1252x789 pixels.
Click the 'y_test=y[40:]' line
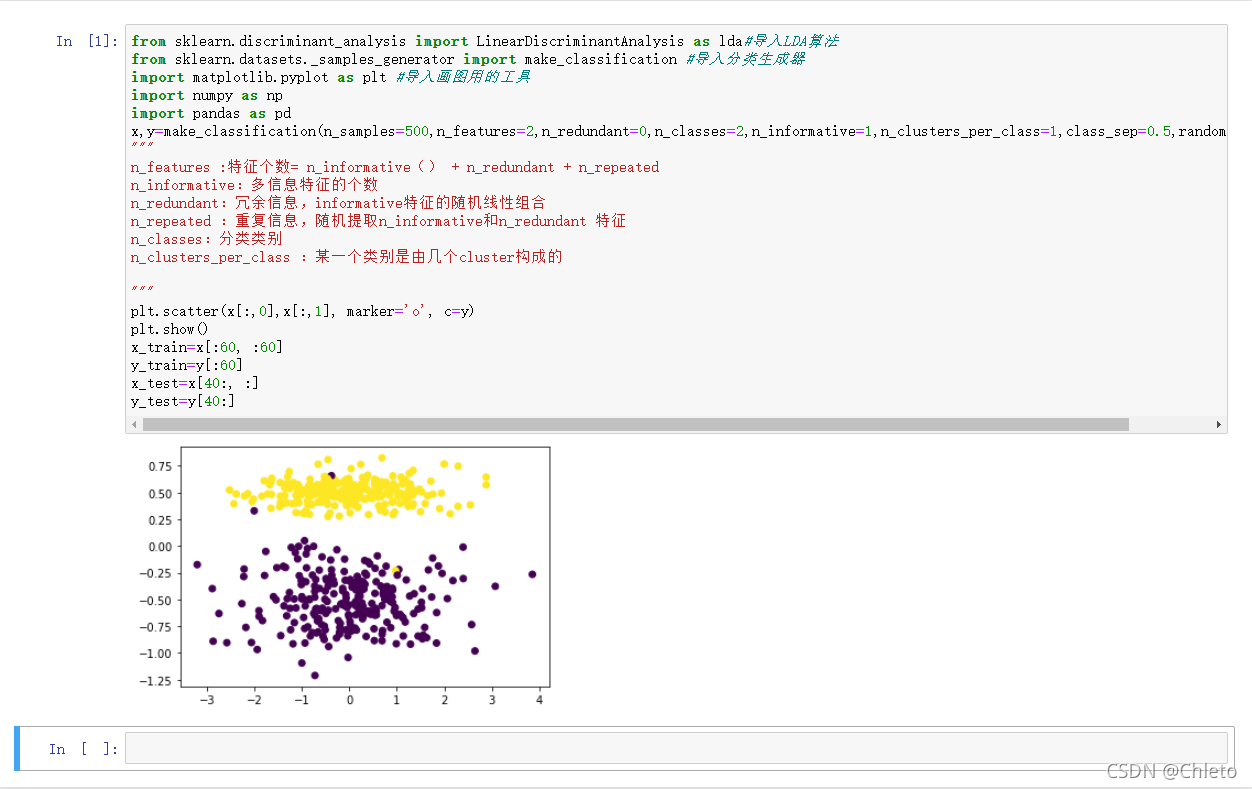click(183, 401)
